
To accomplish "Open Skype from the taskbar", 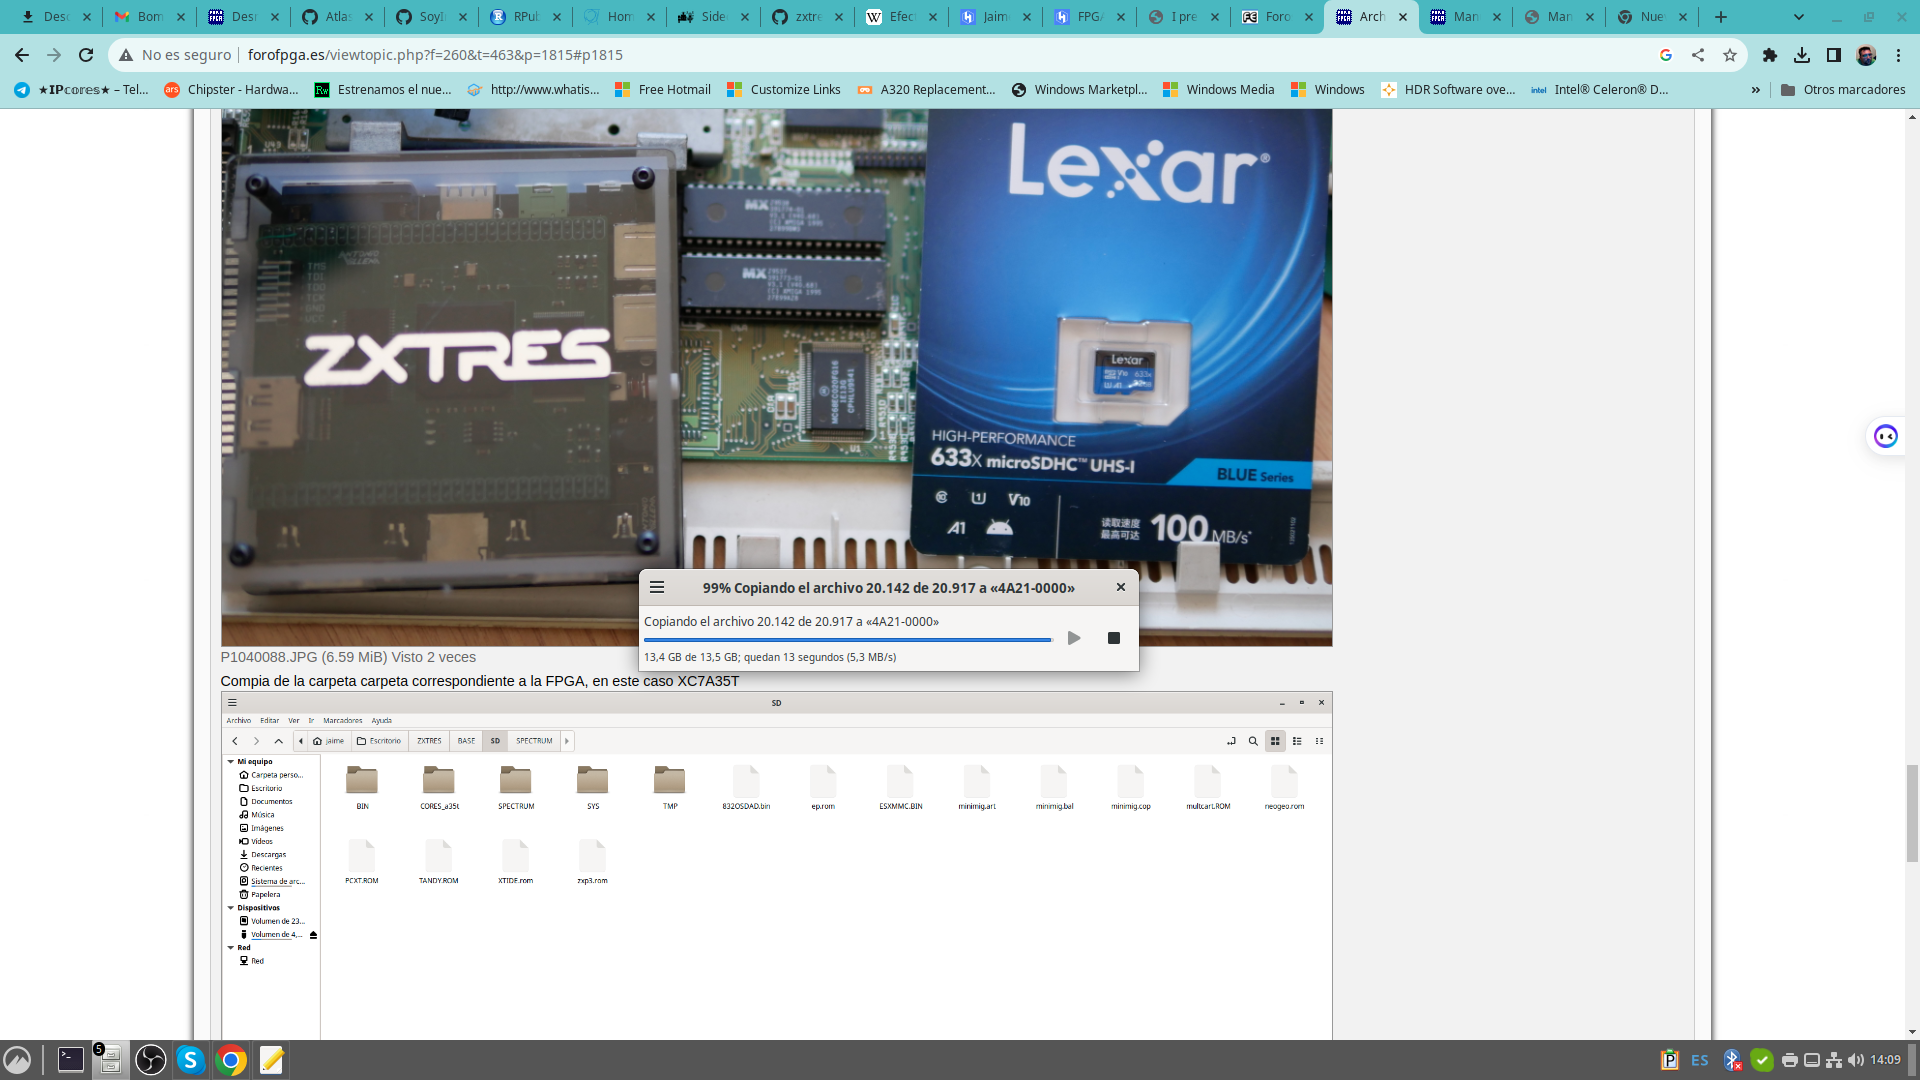I will tap(190, 1060).
